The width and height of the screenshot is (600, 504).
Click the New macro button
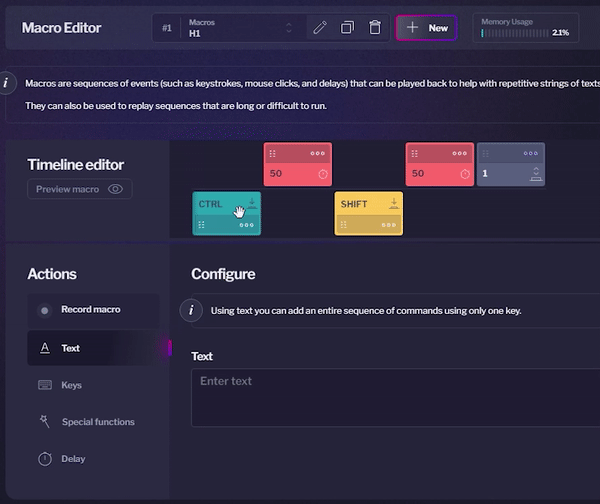click(x=427, y=28)
